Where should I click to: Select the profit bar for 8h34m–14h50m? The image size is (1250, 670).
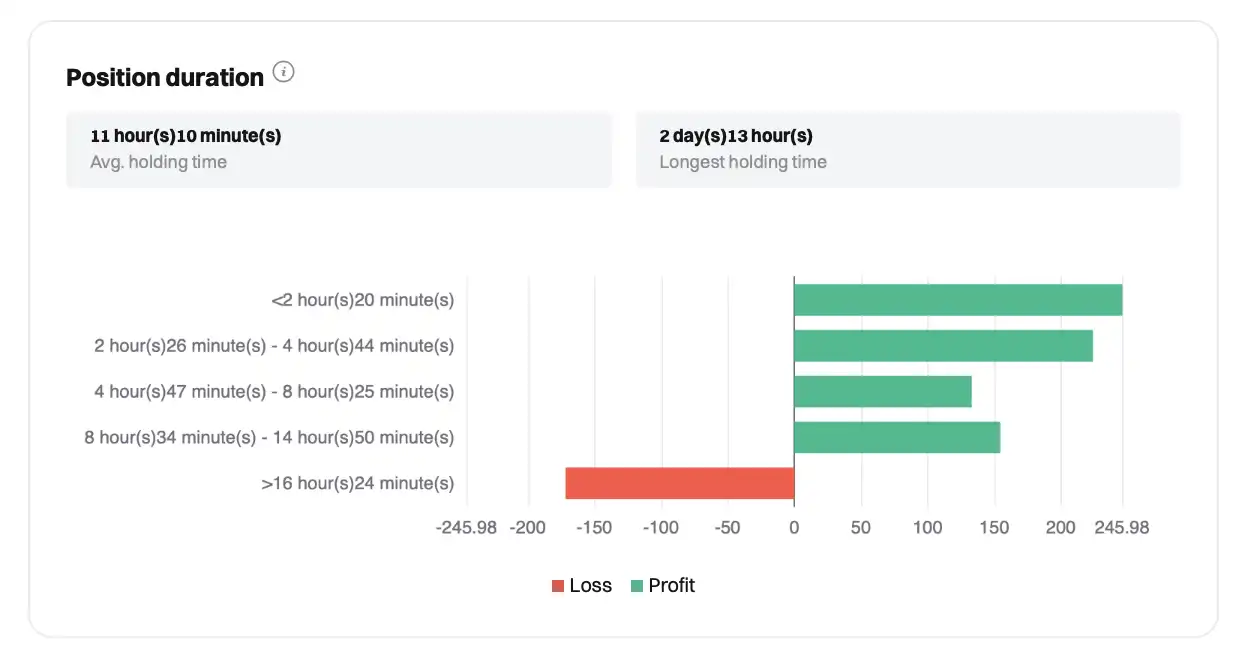coord(896,438)
